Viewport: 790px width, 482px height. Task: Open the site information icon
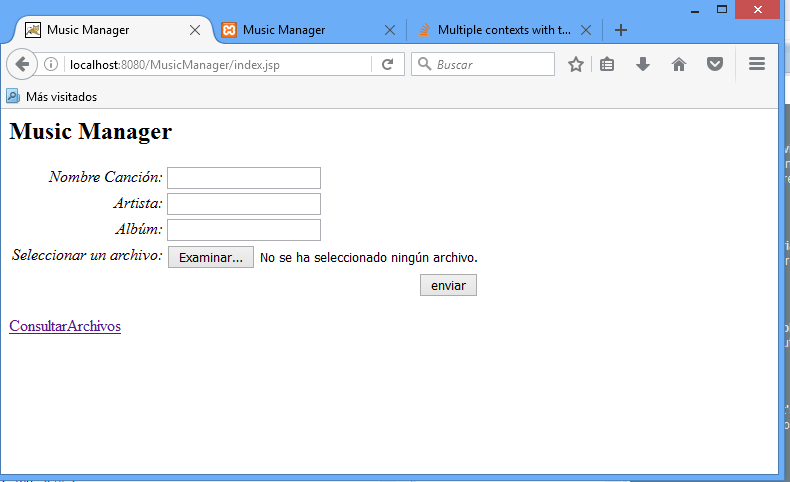coord(51,65)
